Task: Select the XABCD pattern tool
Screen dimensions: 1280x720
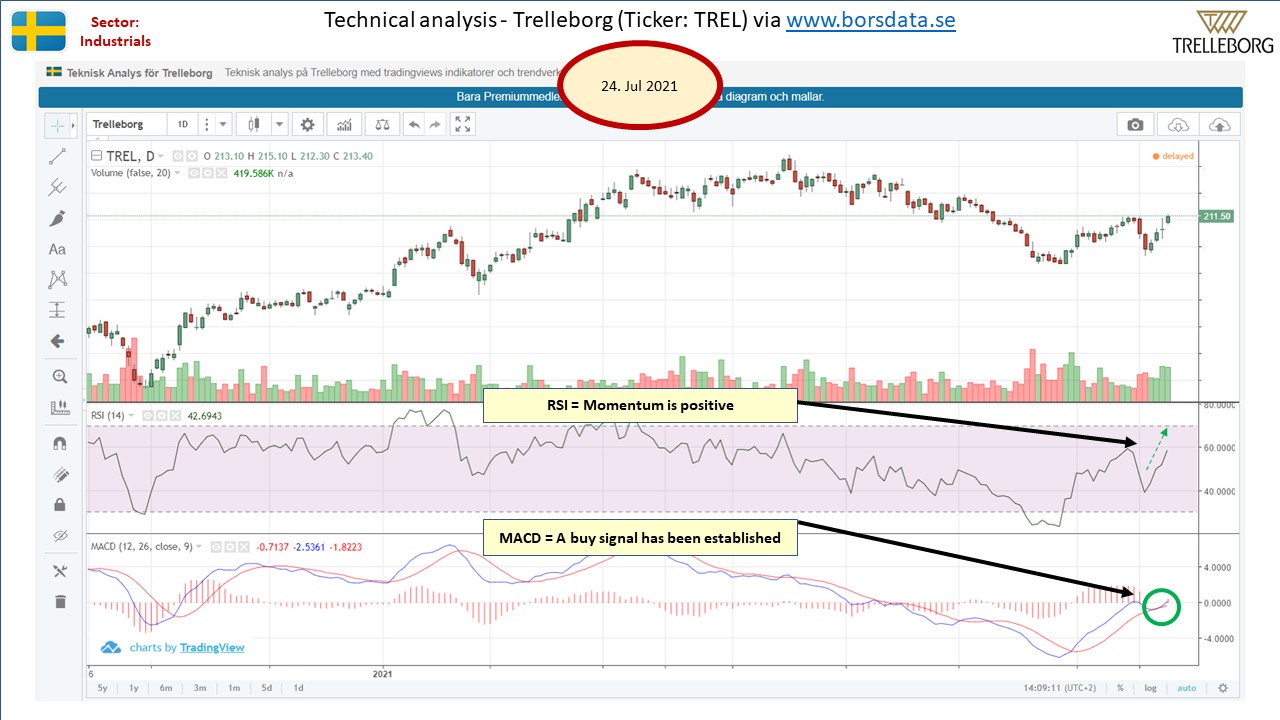Action: click(58, 279)
